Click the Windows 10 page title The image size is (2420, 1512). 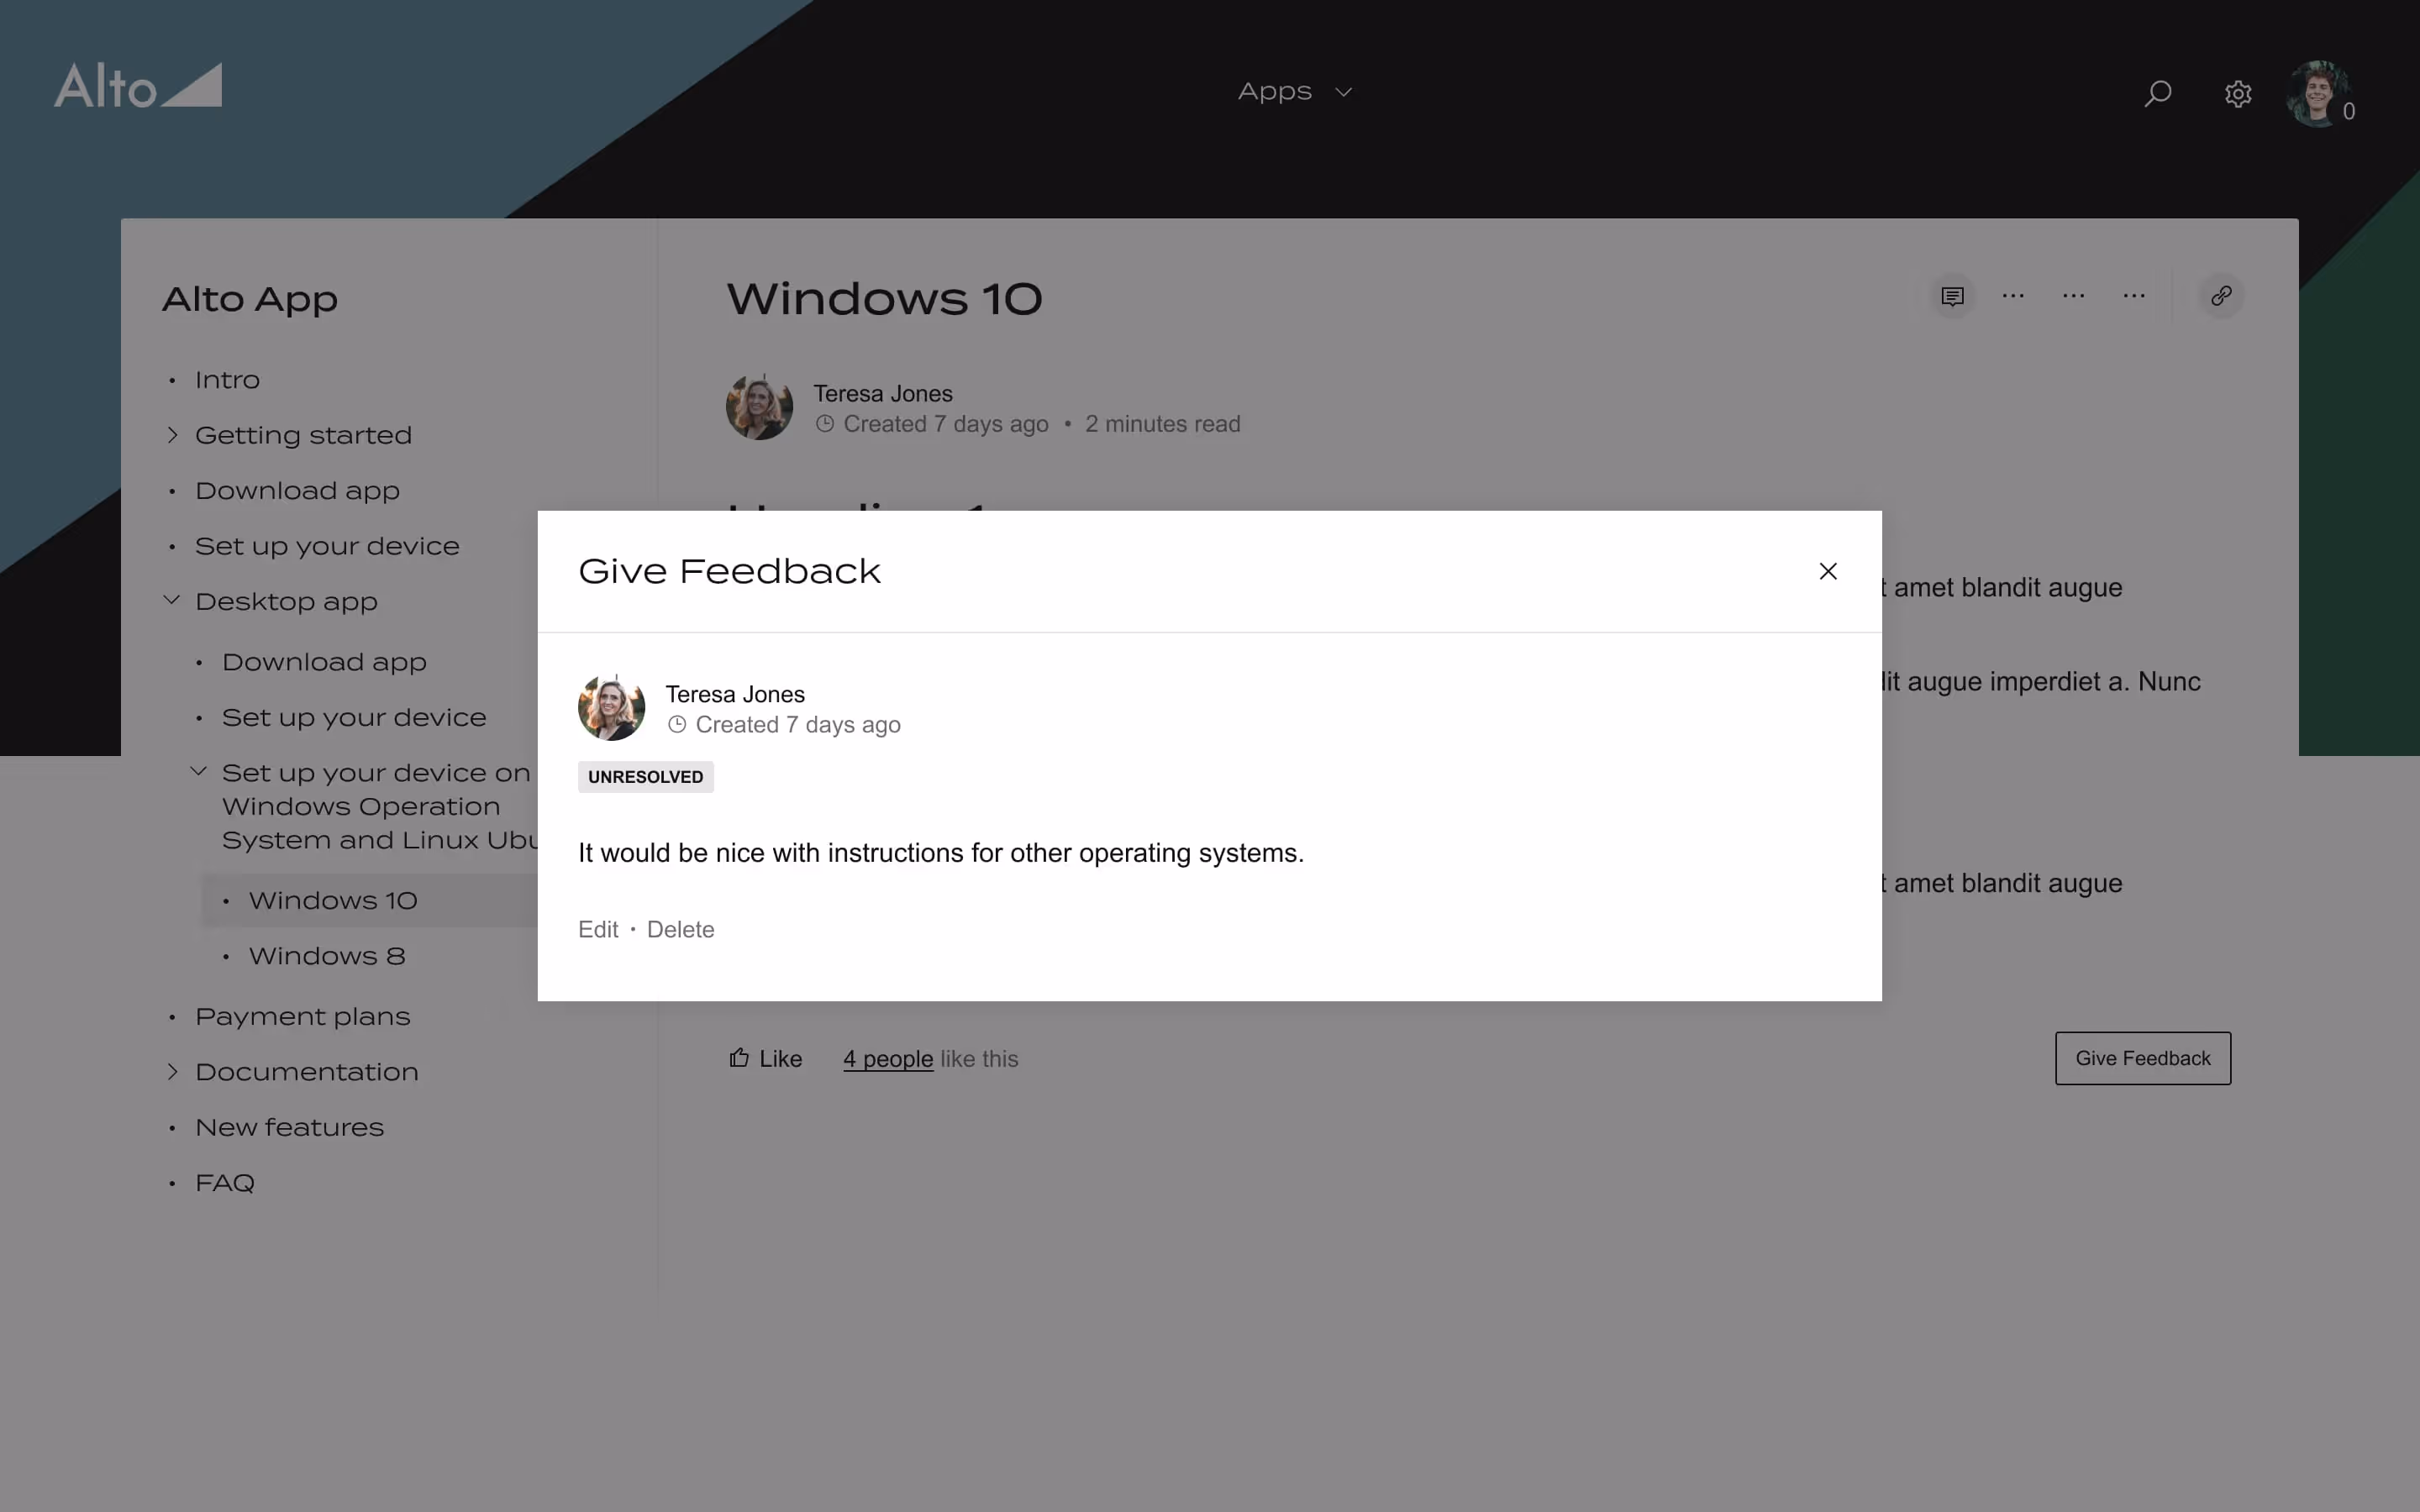pos(884,299)
